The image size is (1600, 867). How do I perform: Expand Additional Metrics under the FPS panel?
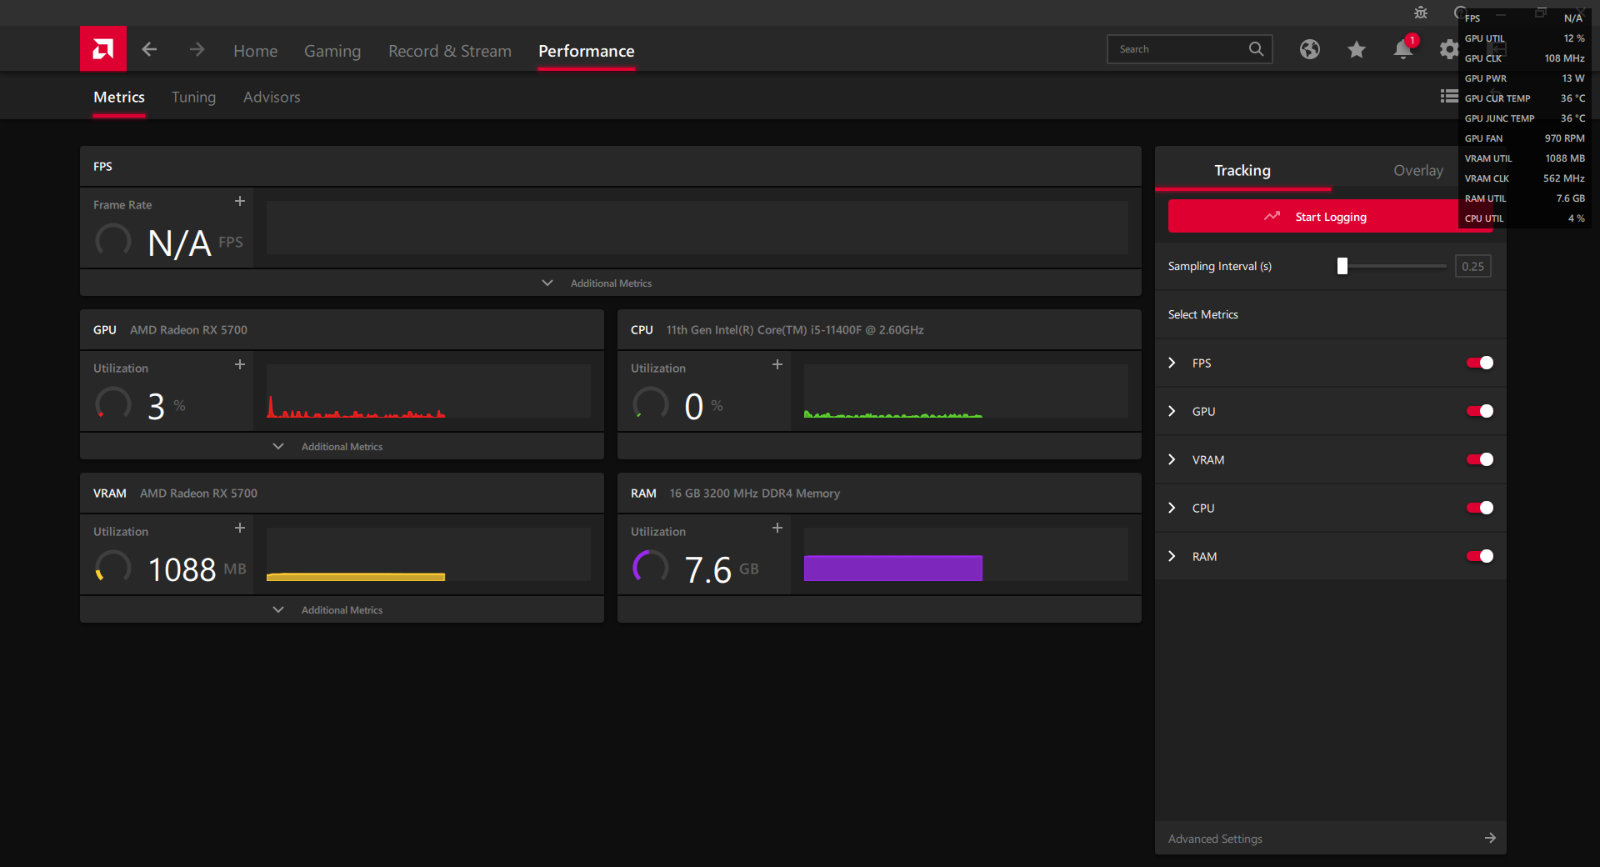(610, 283)
